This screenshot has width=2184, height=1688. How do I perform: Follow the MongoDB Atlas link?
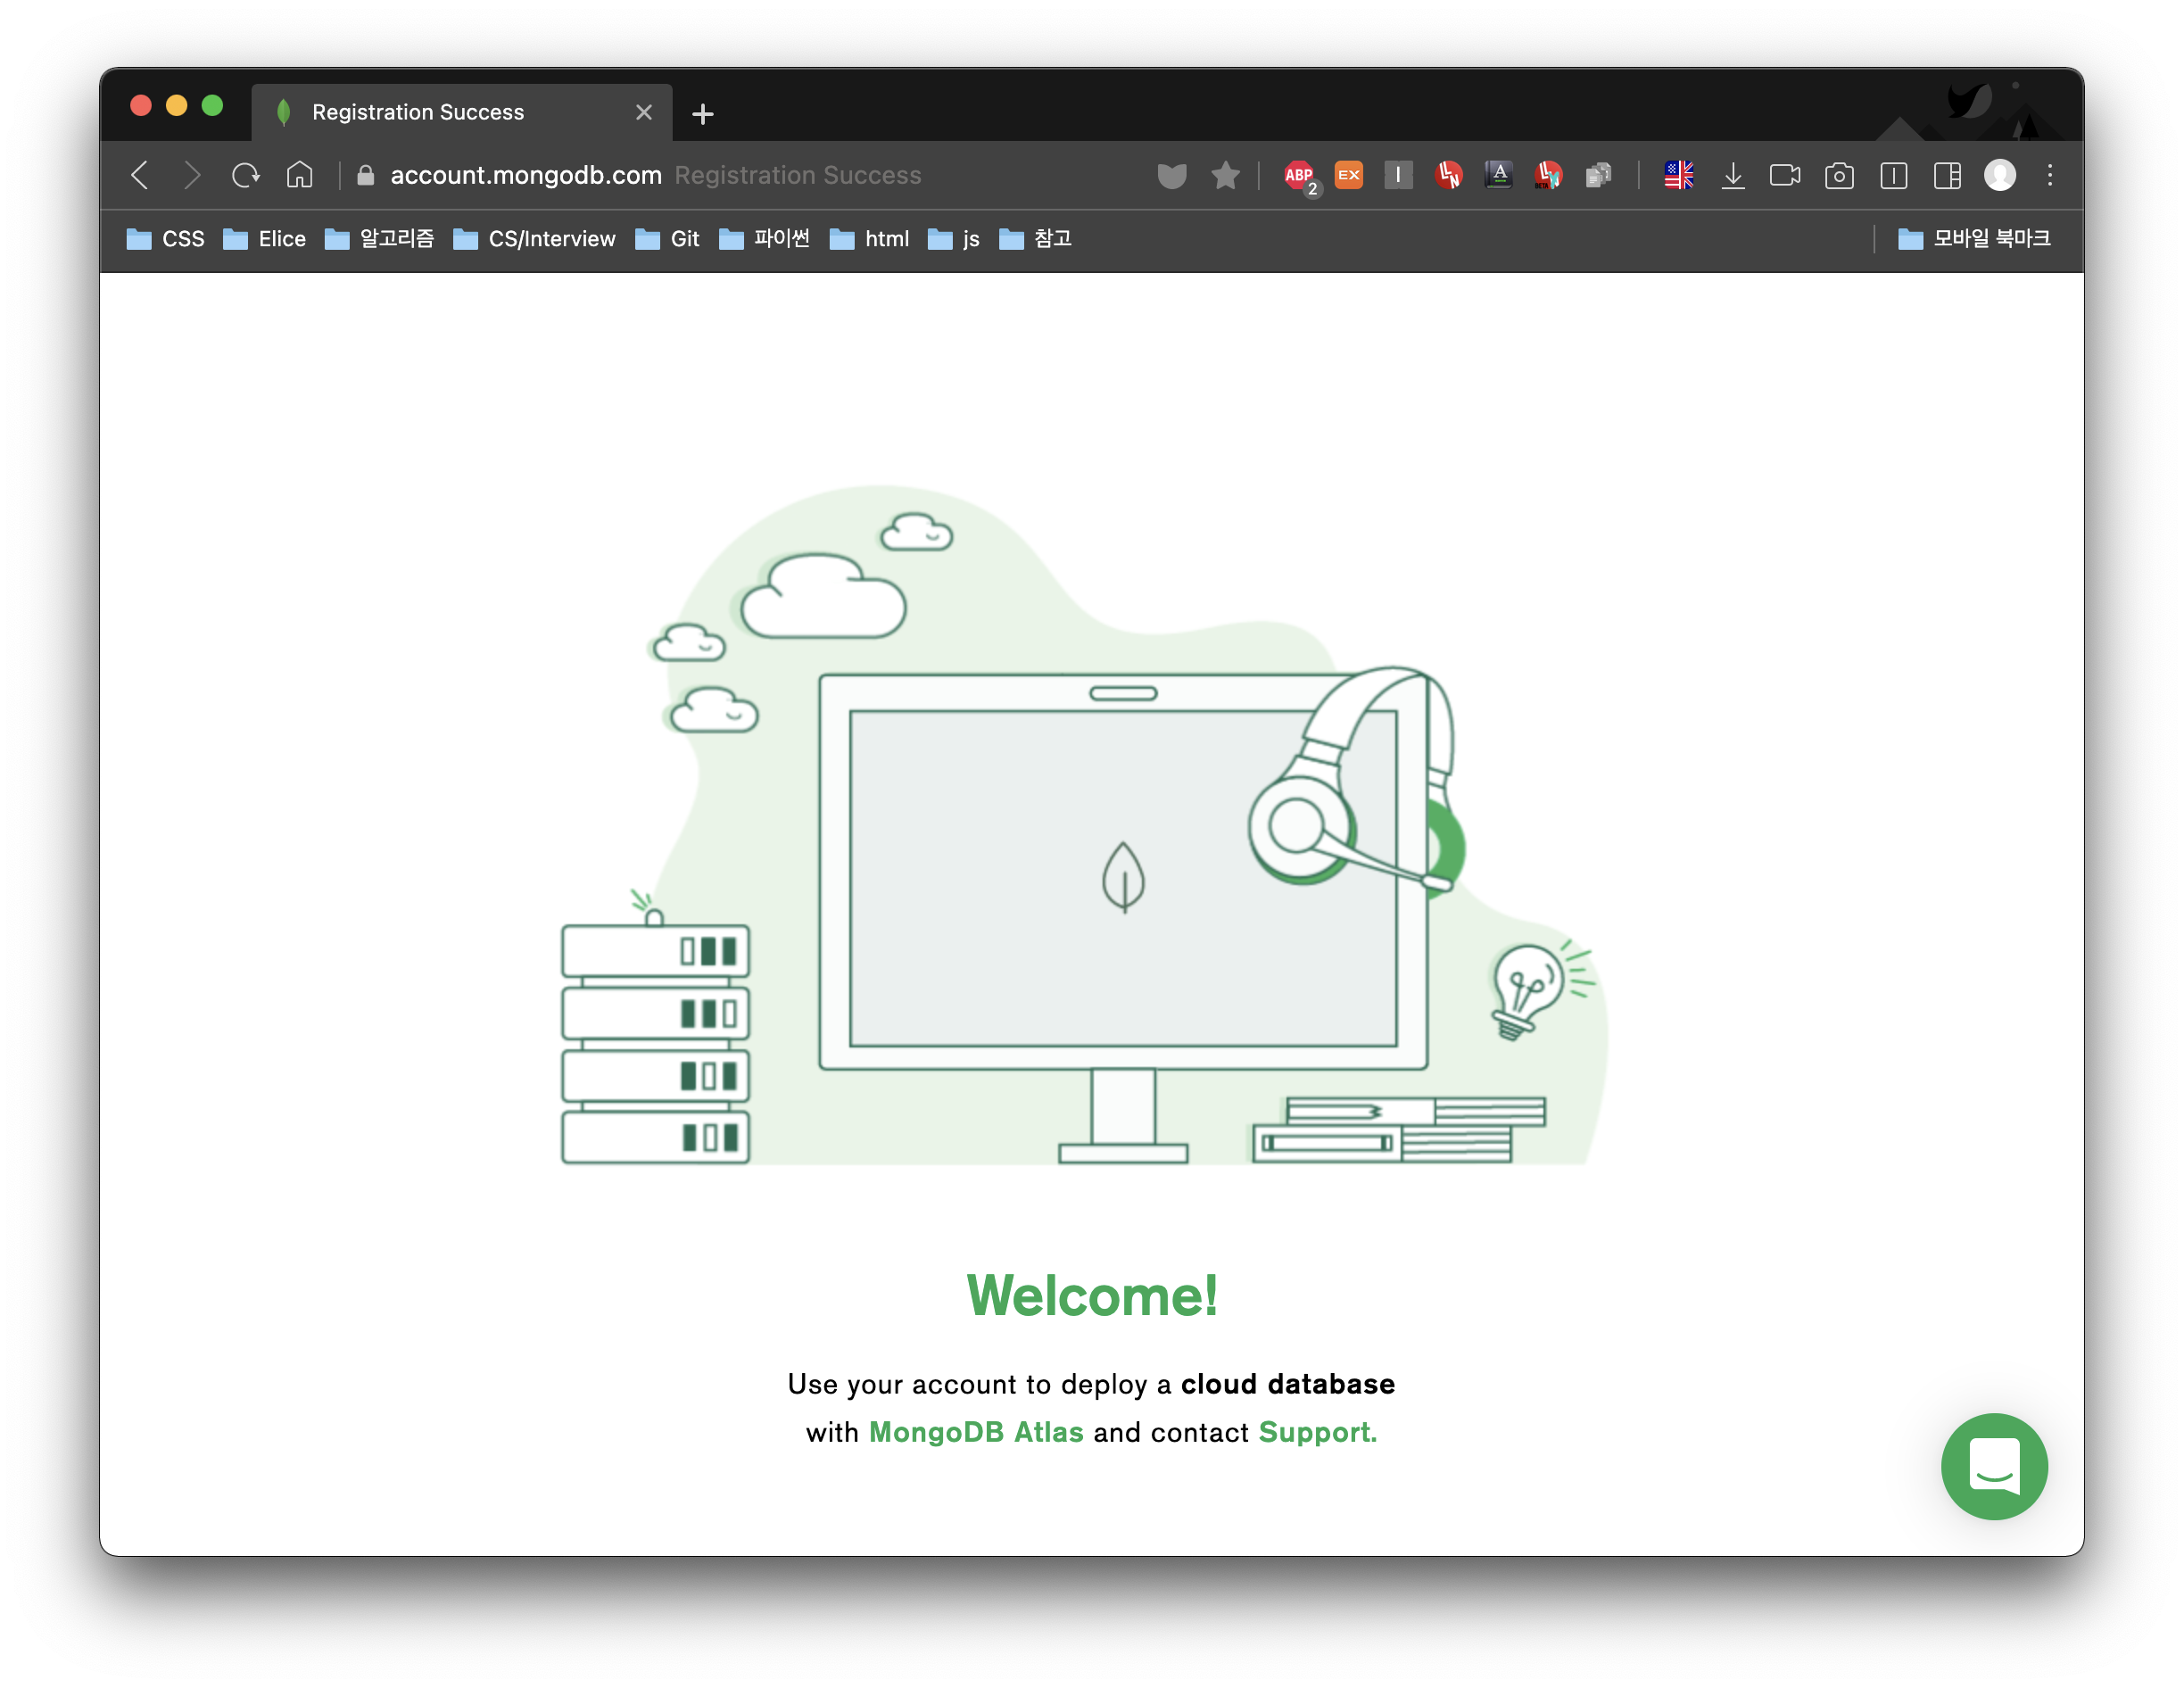coord(975,1432)
